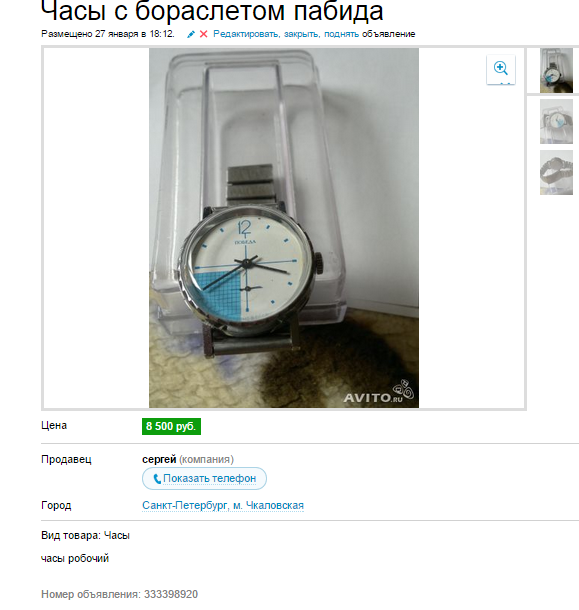Screen dimensions: 579x610
Task: Click the green 8 500 руб. price badge
Action: click(171, 426)
